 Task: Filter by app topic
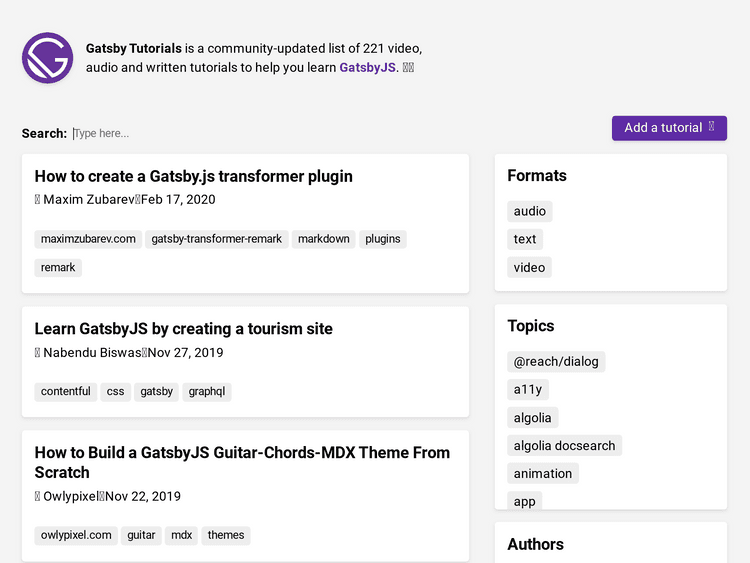[x=524, y=501]
